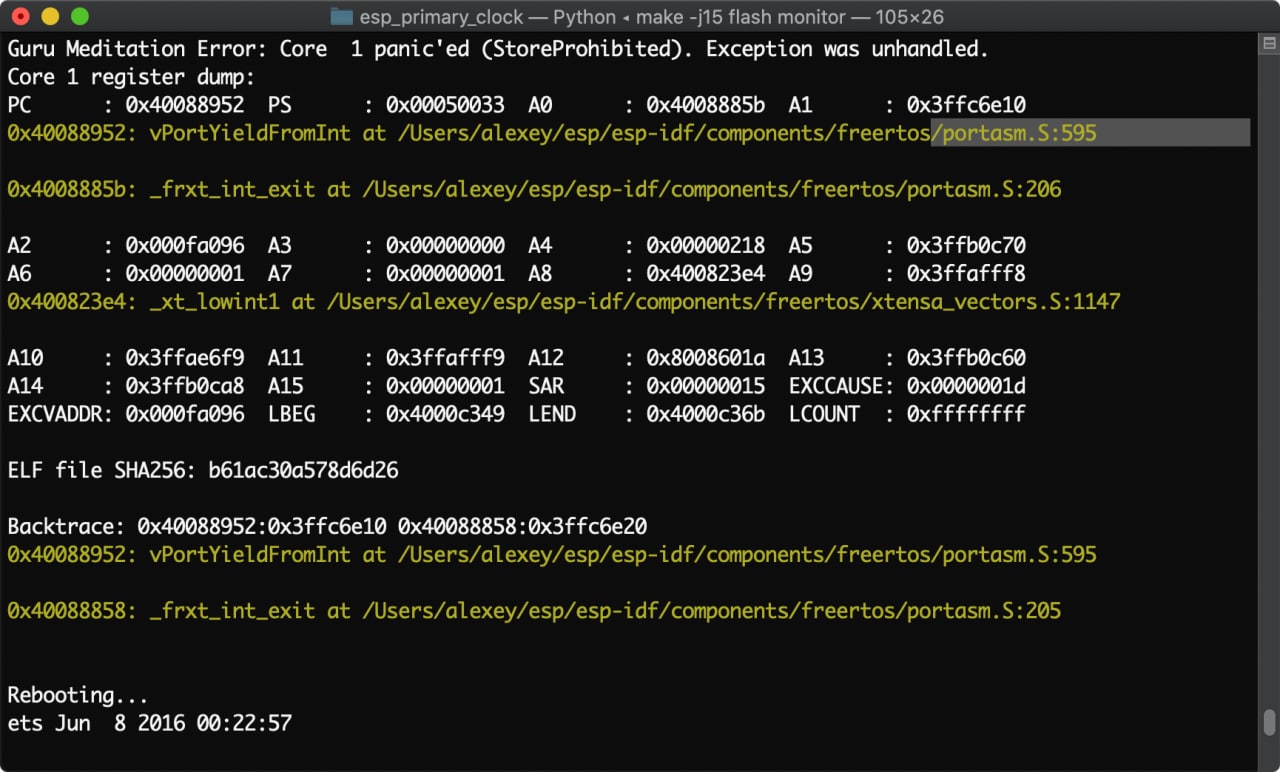Minimize the terminal using the yellow button

50,17
